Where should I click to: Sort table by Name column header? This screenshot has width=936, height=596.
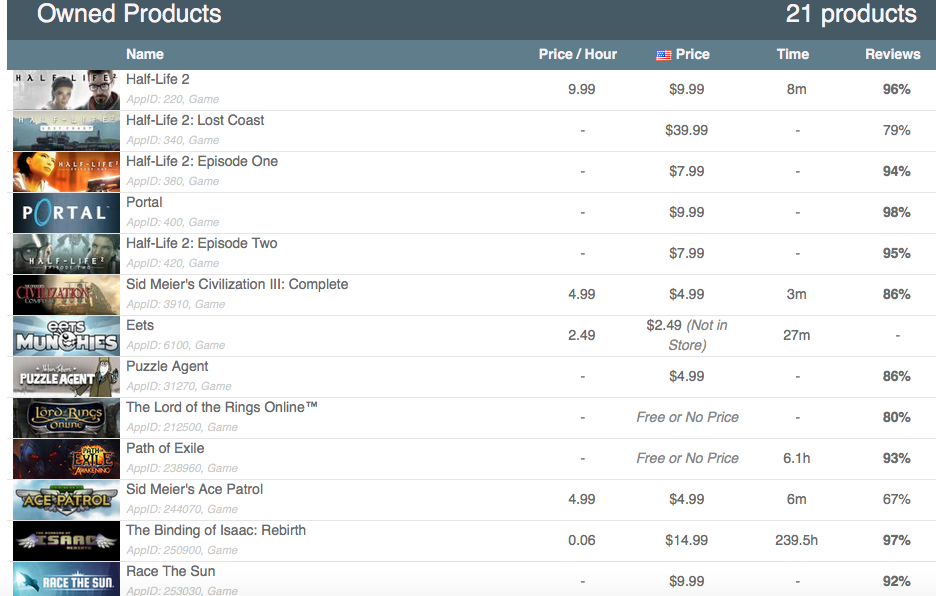tap(144, 54)
